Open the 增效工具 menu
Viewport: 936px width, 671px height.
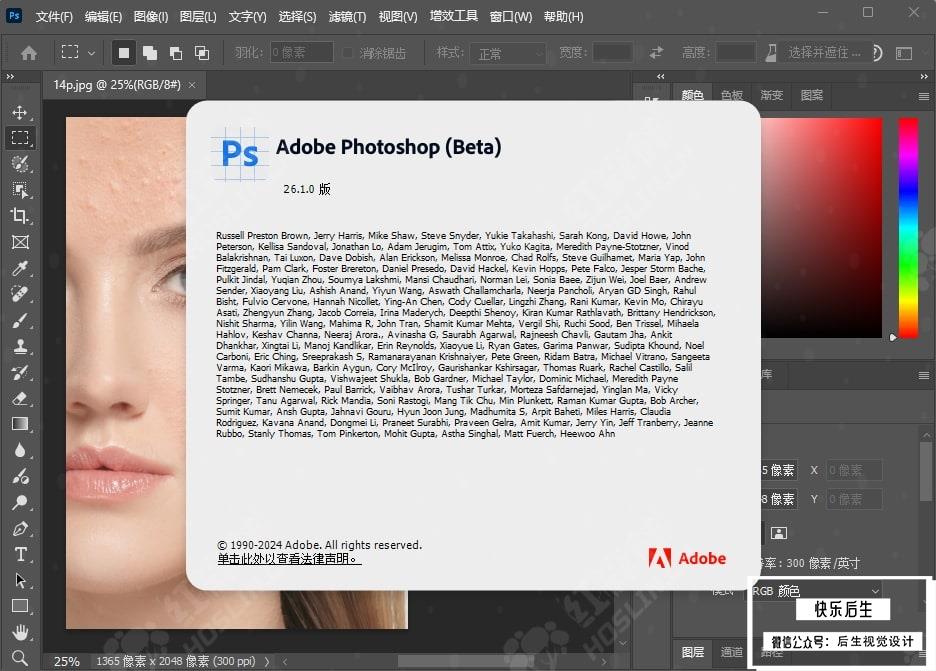(x=454, y=16)
